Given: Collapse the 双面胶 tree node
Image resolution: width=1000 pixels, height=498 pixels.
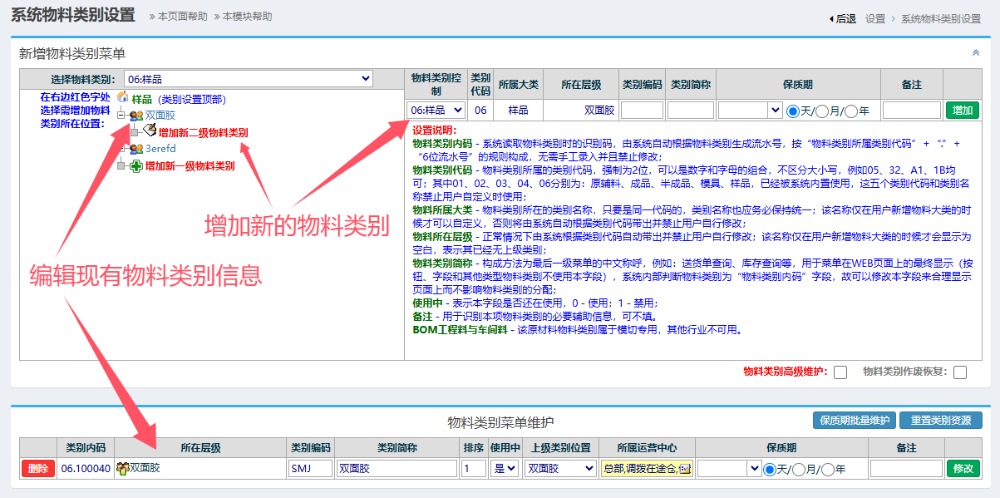Looking at the screenshot, I should [x=122, y=115].
